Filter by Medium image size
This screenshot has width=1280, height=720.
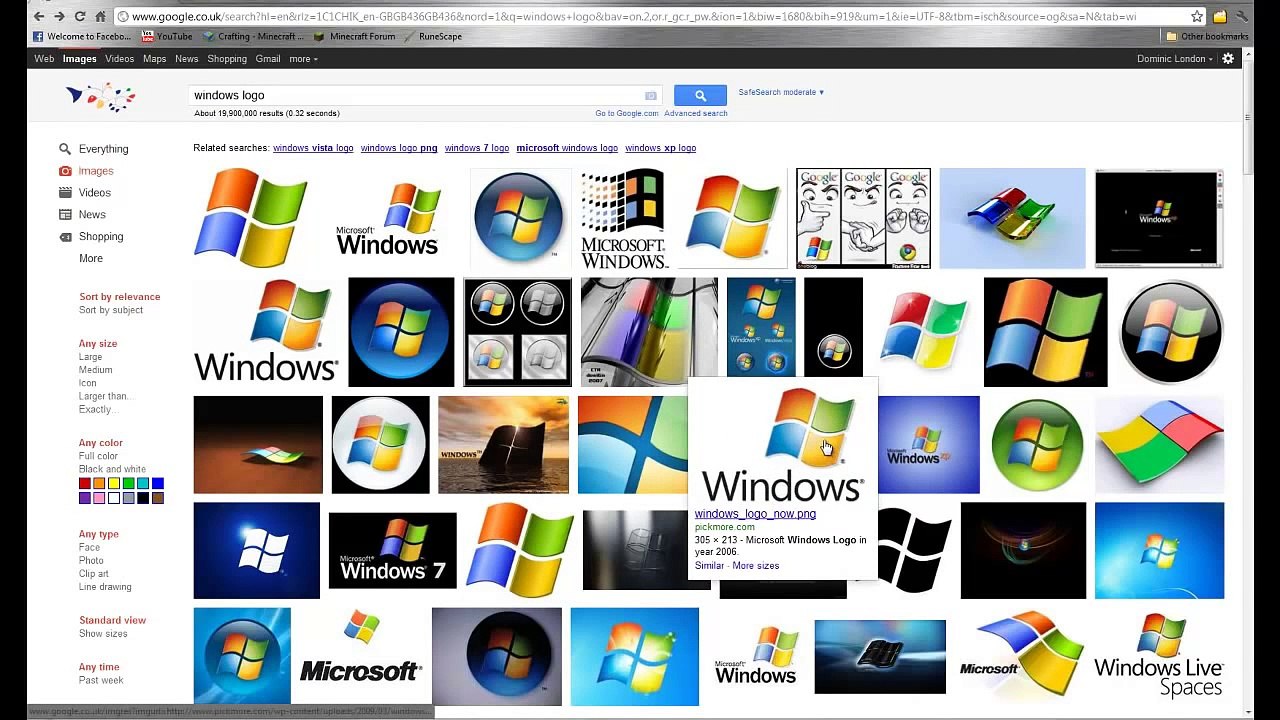[x=96, y=370]
